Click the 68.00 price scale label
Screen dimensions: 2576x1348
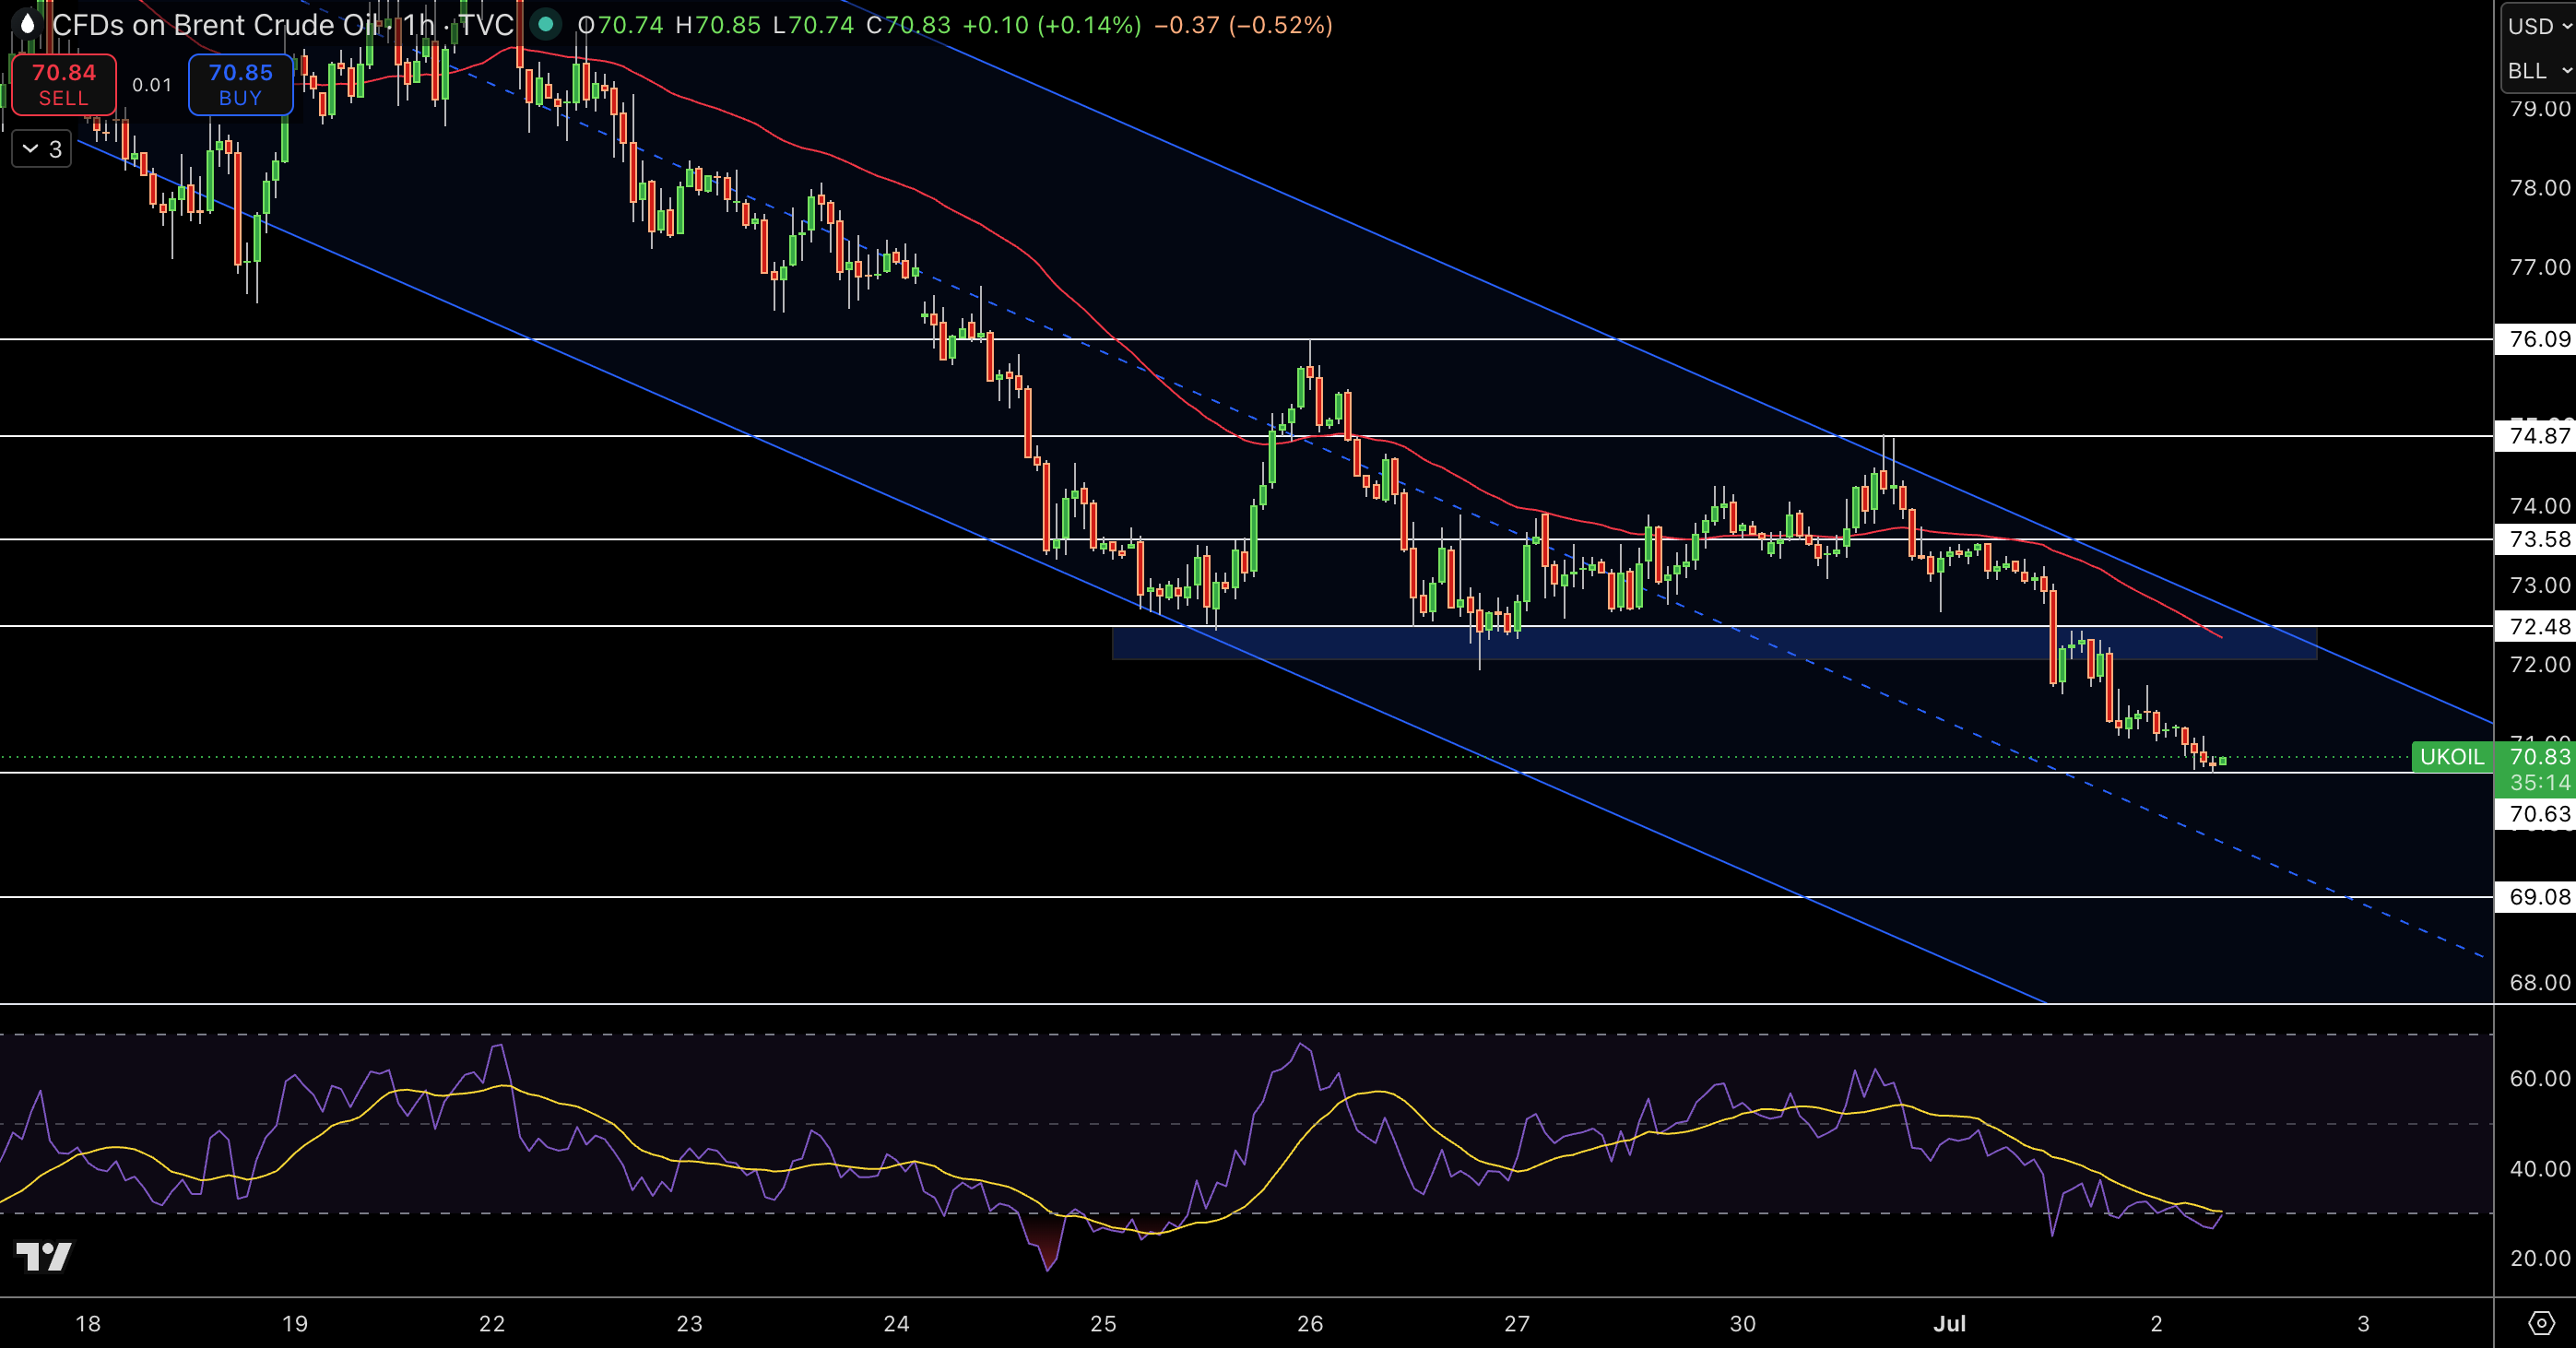2539,983
